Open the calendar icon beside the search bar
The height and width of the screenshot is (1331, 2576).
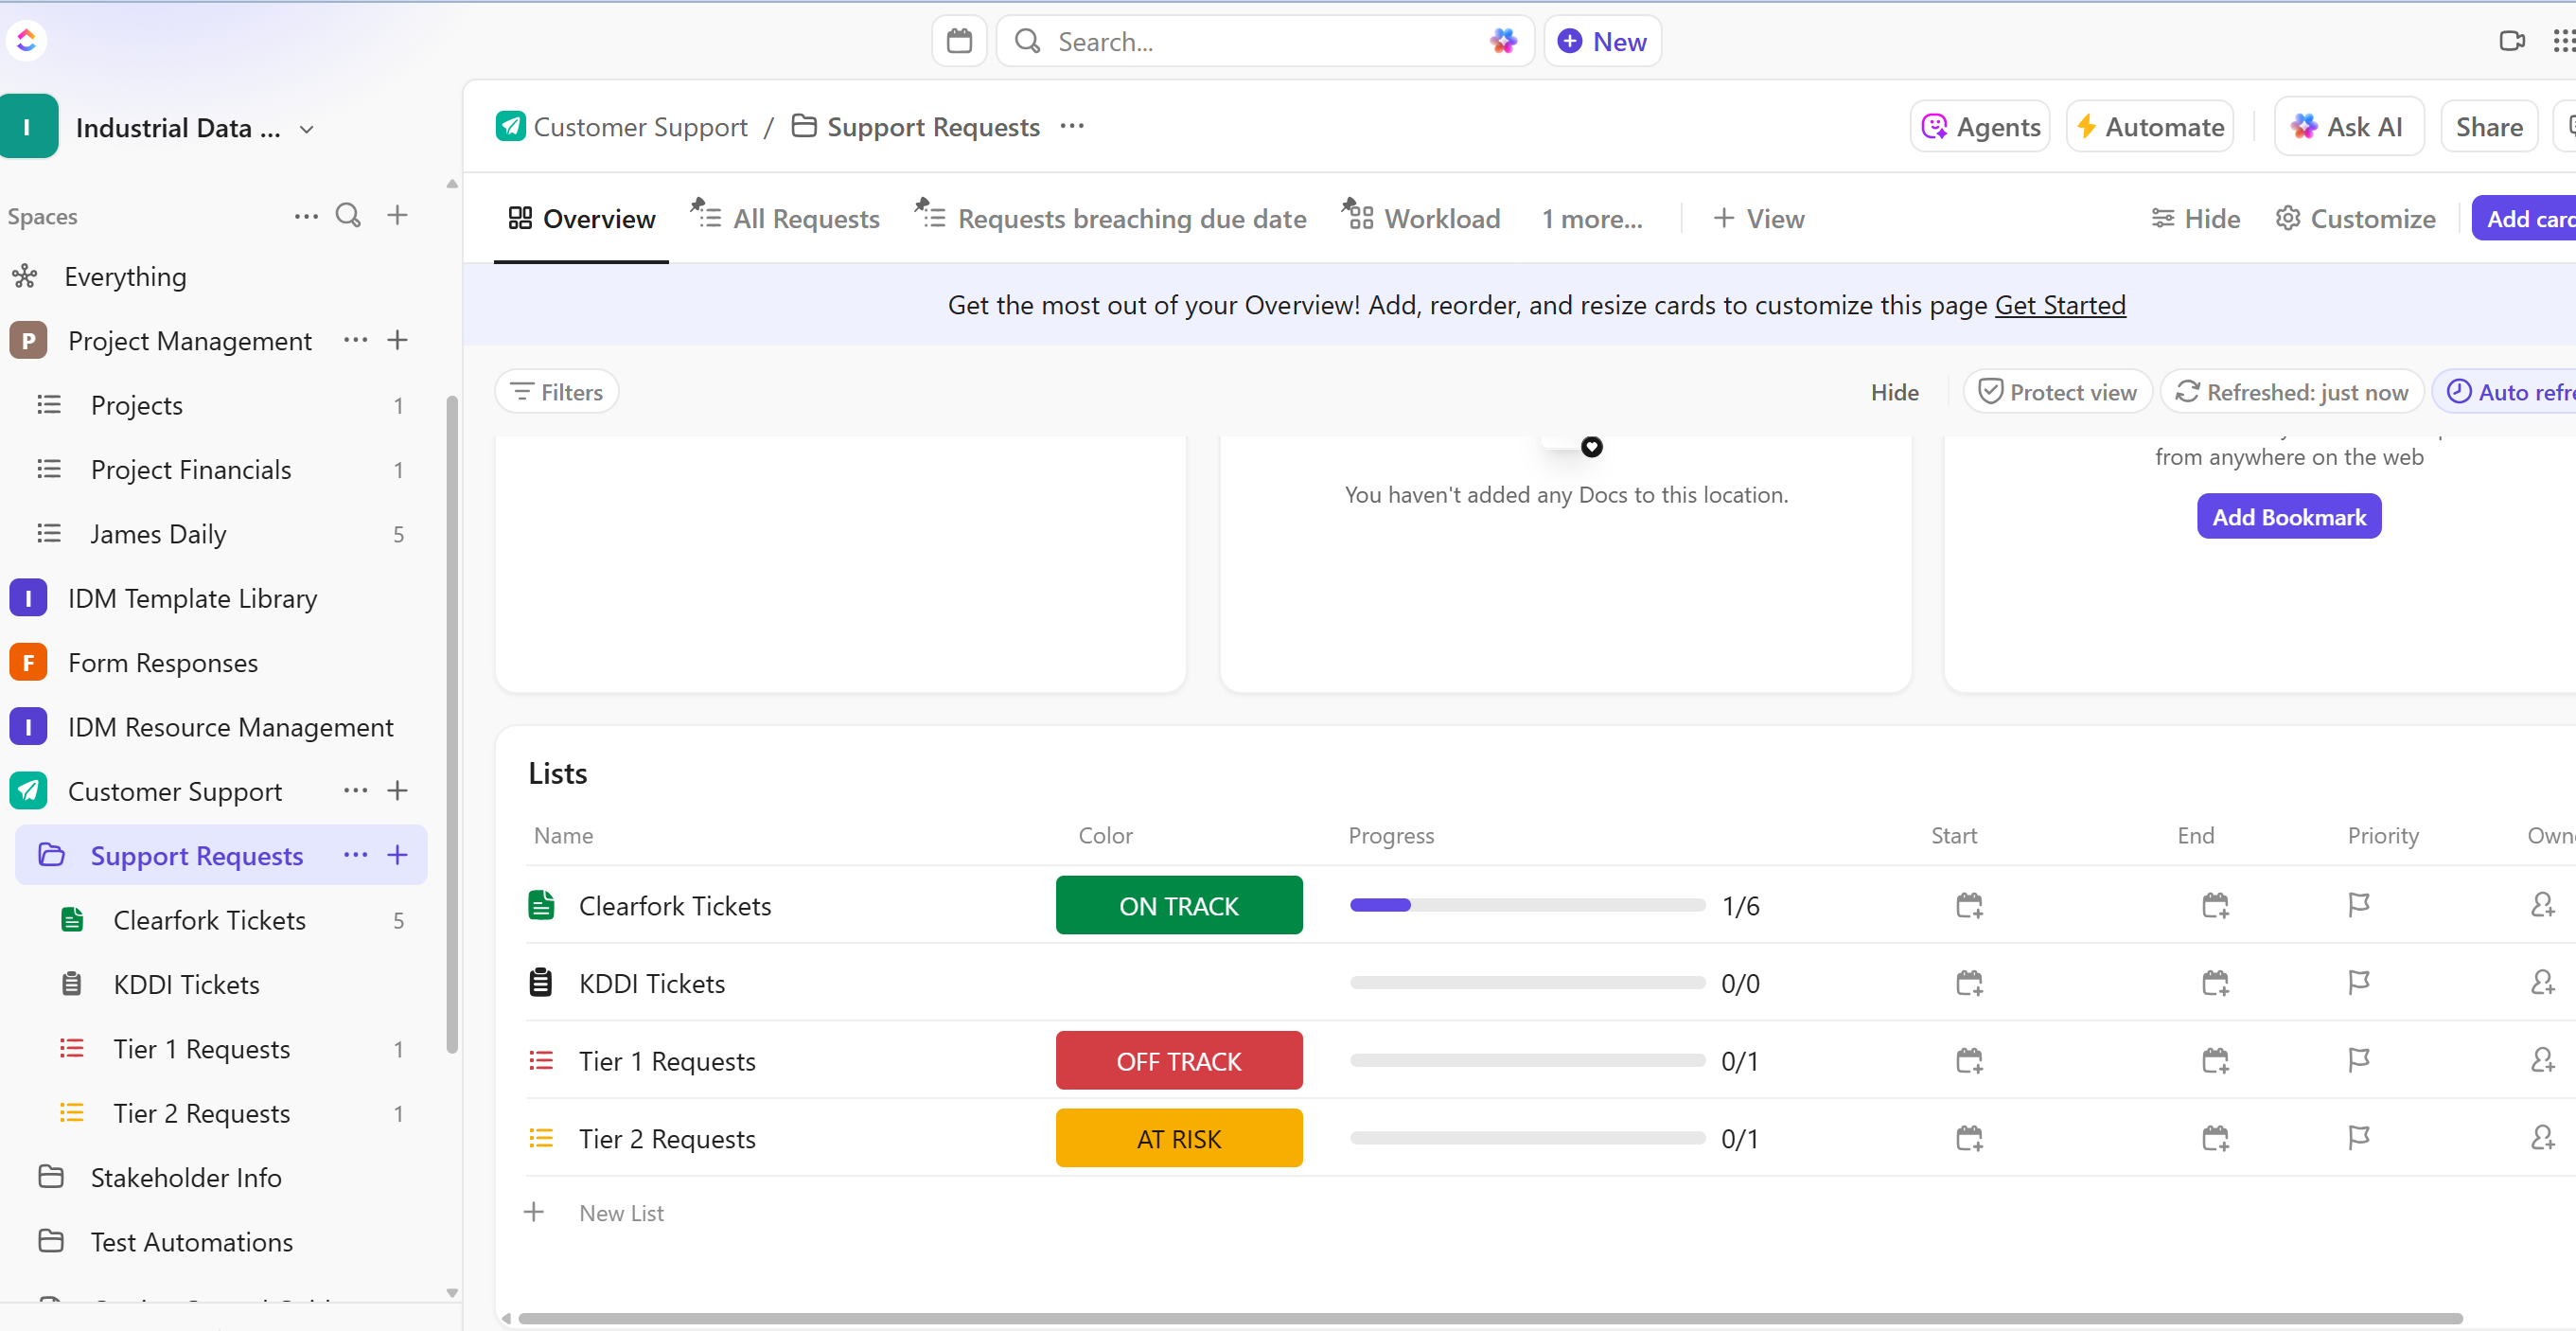pyautogui.click(x=958, y=41)
